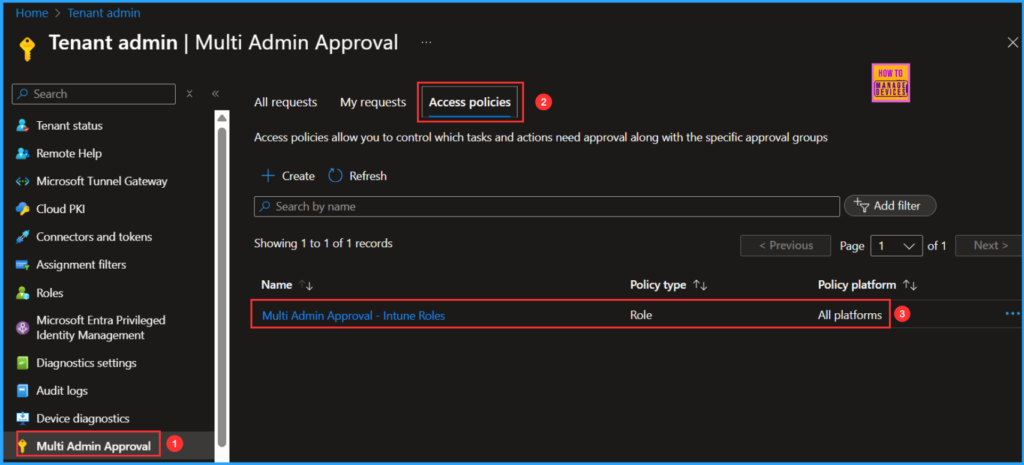
Task: Click the plus icon beside Create
Action: click(x=268, y=176)
